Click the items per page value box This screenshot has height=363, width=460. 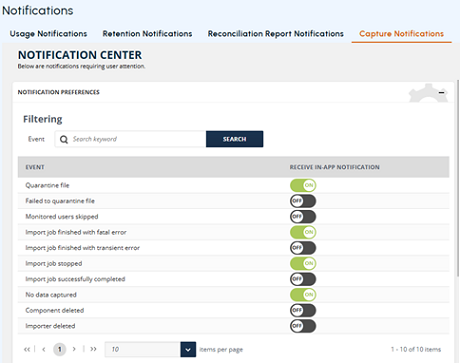pyautogui.click(x=143, y=349)
